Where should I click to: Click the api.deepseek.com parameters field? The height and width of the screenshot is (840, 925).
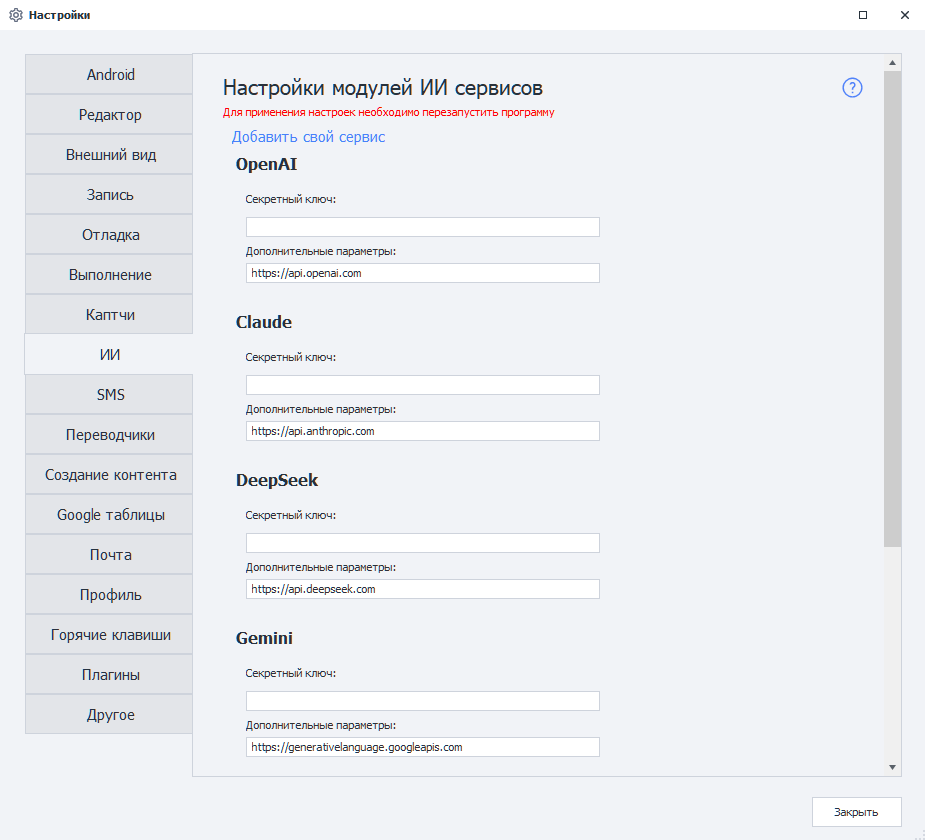[422, 589]
